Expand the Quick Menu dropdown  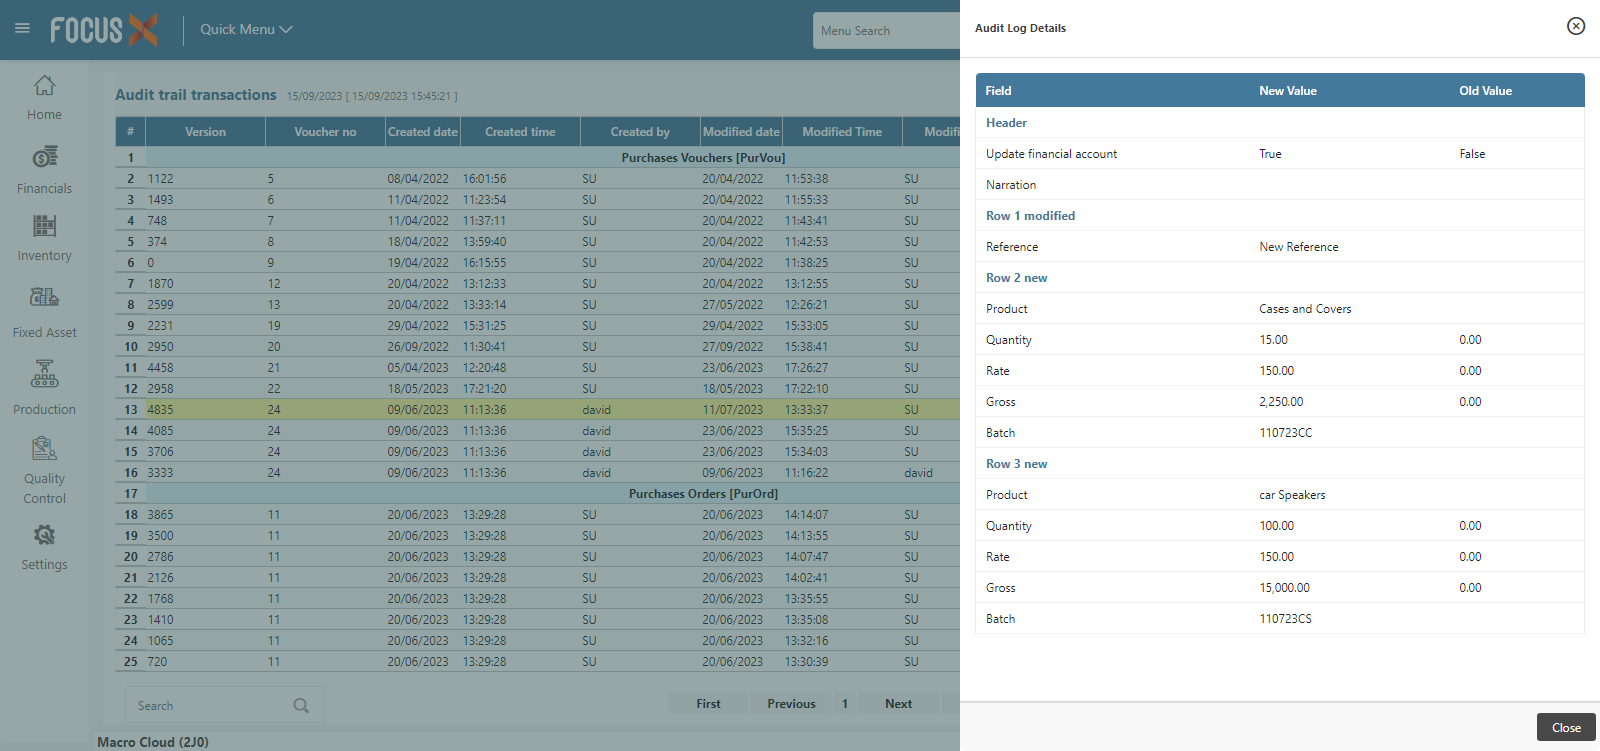pyautogui.click(x=246, y=30)
